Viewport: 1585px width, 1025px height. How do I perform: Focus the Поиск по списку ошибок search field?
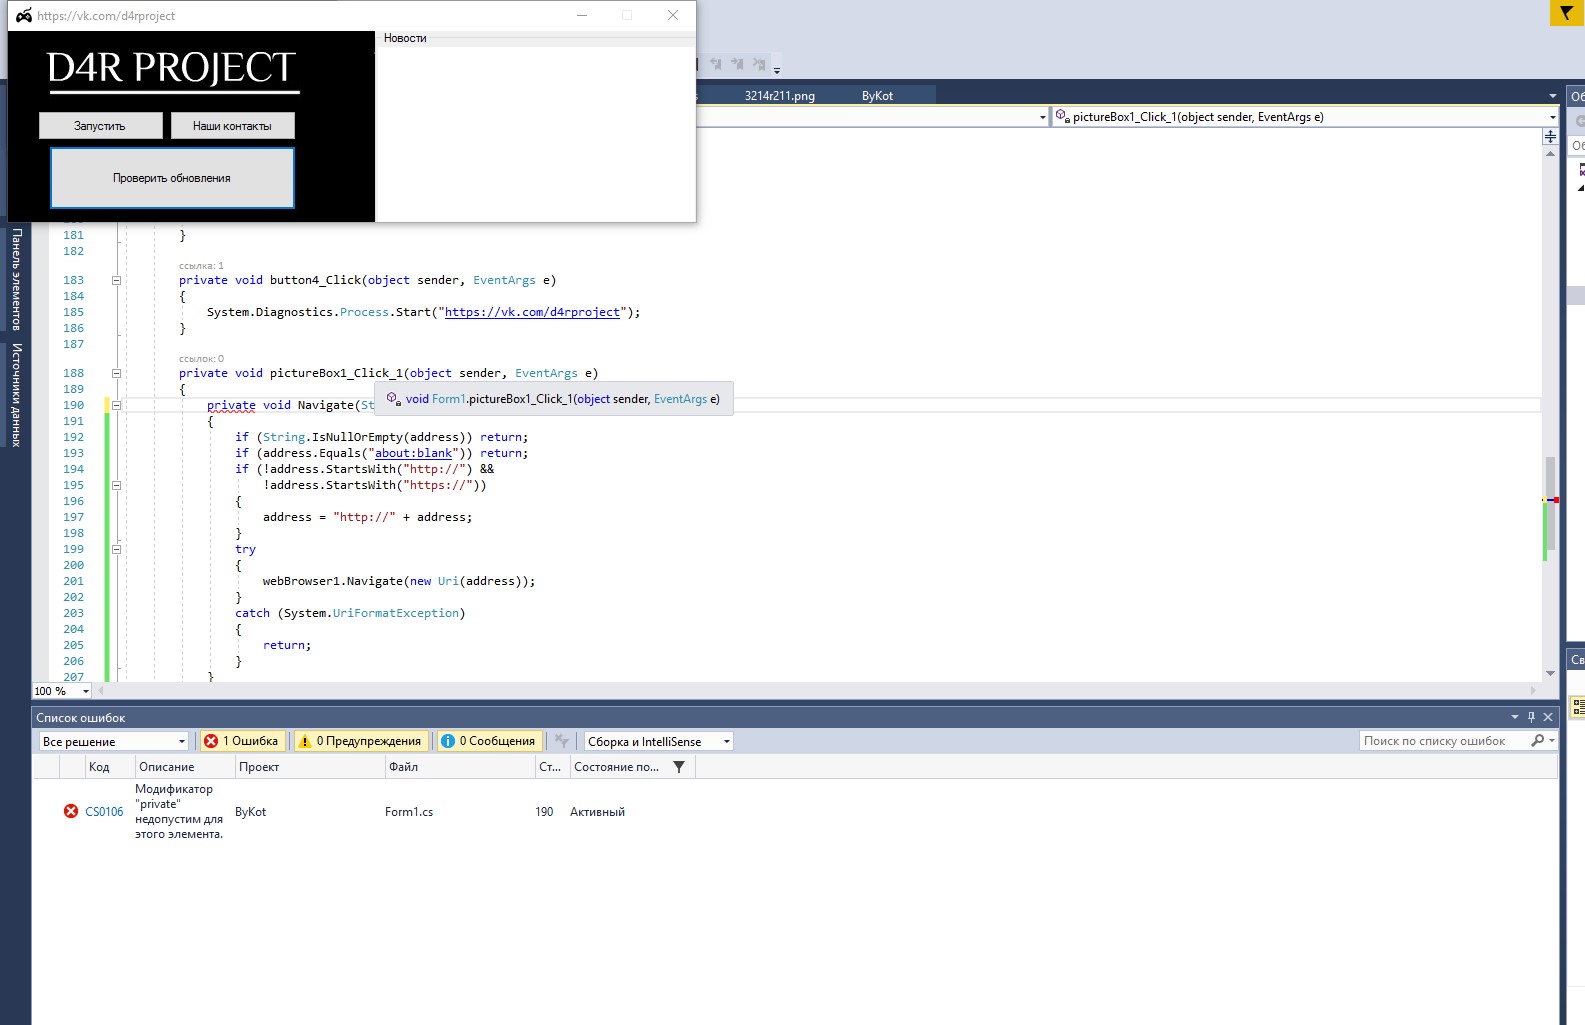point(1443,741)
